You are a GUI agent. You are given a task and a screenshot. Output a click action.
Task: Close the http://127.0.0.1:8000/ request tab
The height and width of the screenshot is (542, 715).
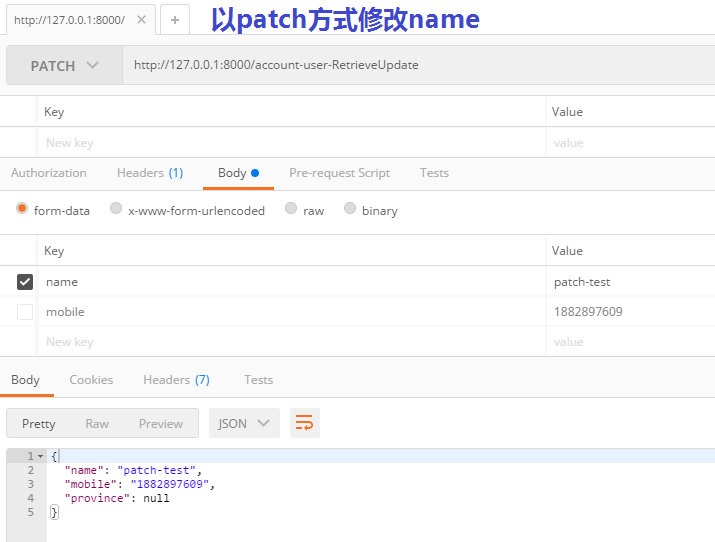[x=141, y=20]
